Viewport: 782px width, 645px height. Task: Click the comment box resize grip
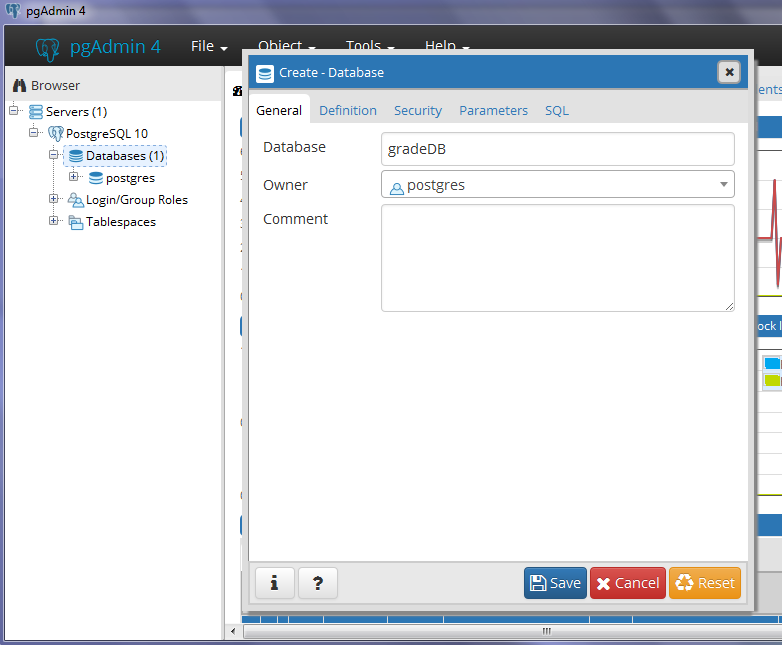coord(729,306)
